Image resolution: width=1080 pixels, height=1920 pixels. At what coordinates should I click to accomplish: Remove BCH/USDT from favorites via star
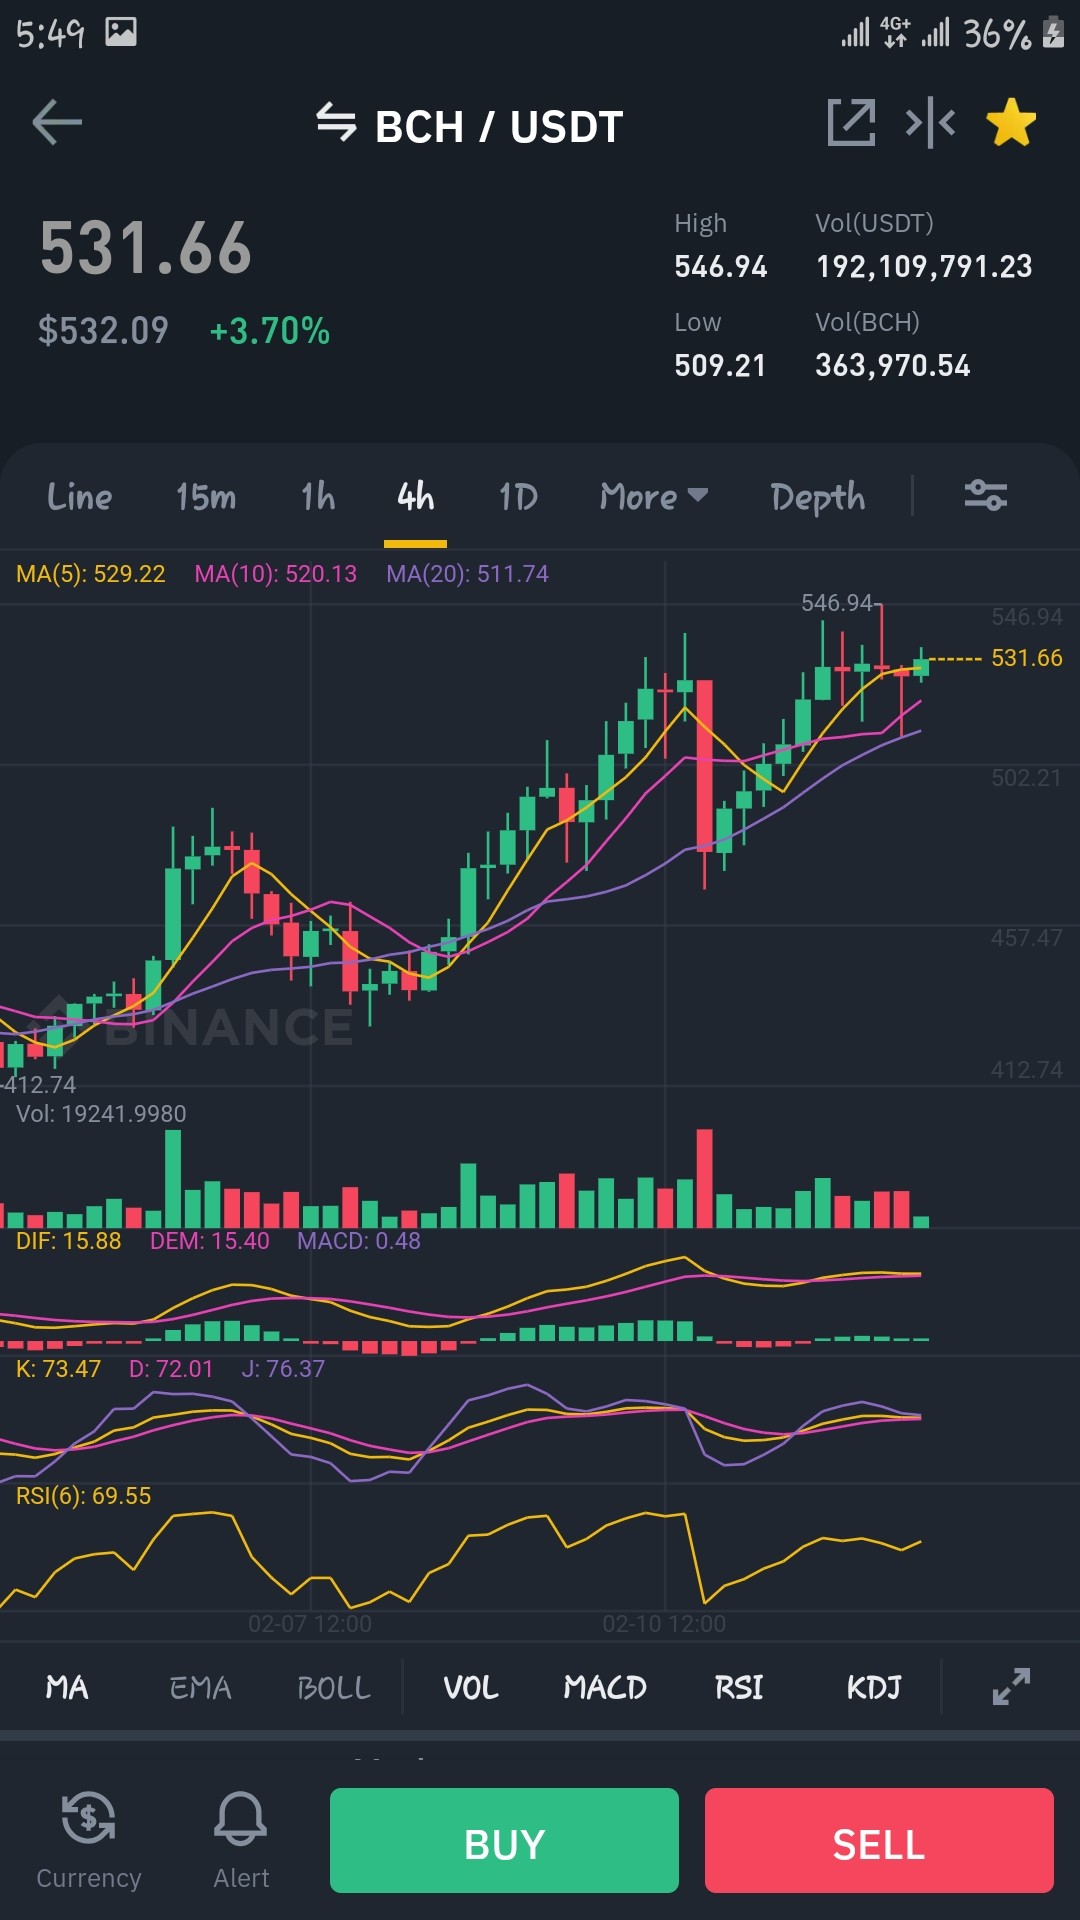[x=1011, y=123]
